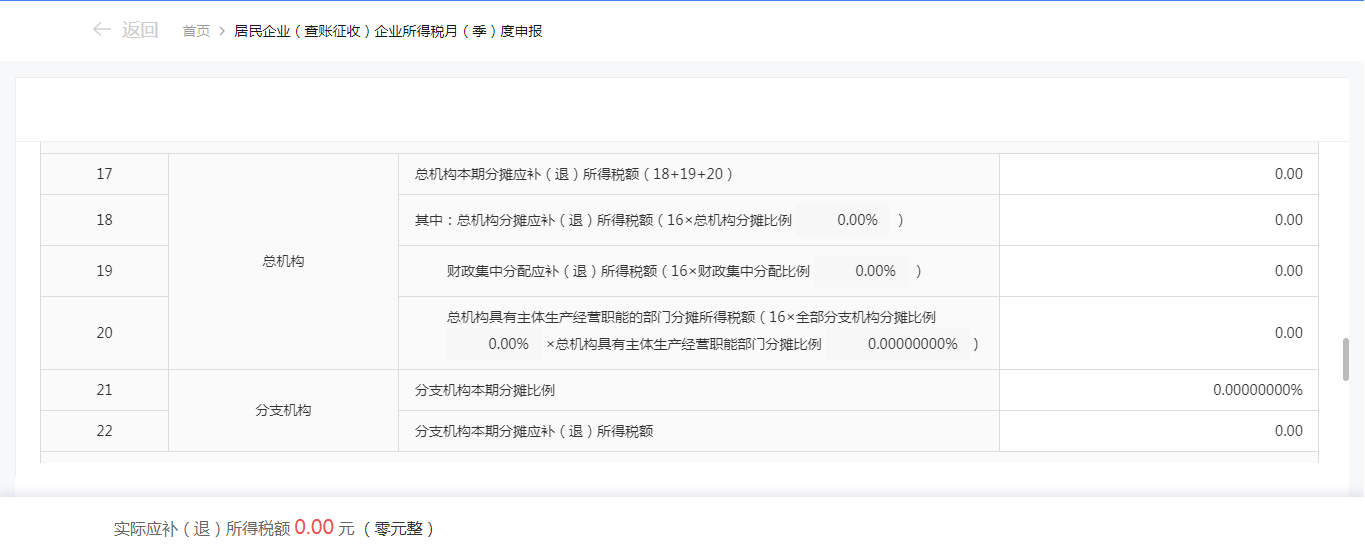This screenshot has height=560, width=1365.
Task: Click label 财政集中分配应补（退）所得税额
Action: tap(552, 271)
